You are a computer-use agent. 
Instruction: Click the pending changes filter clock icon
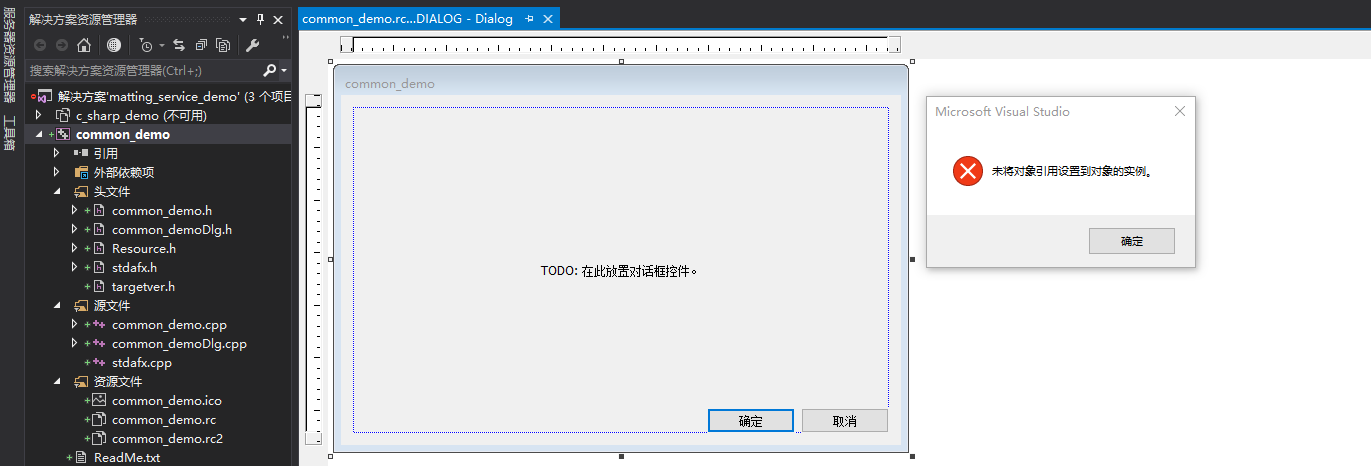pos(147,45)
